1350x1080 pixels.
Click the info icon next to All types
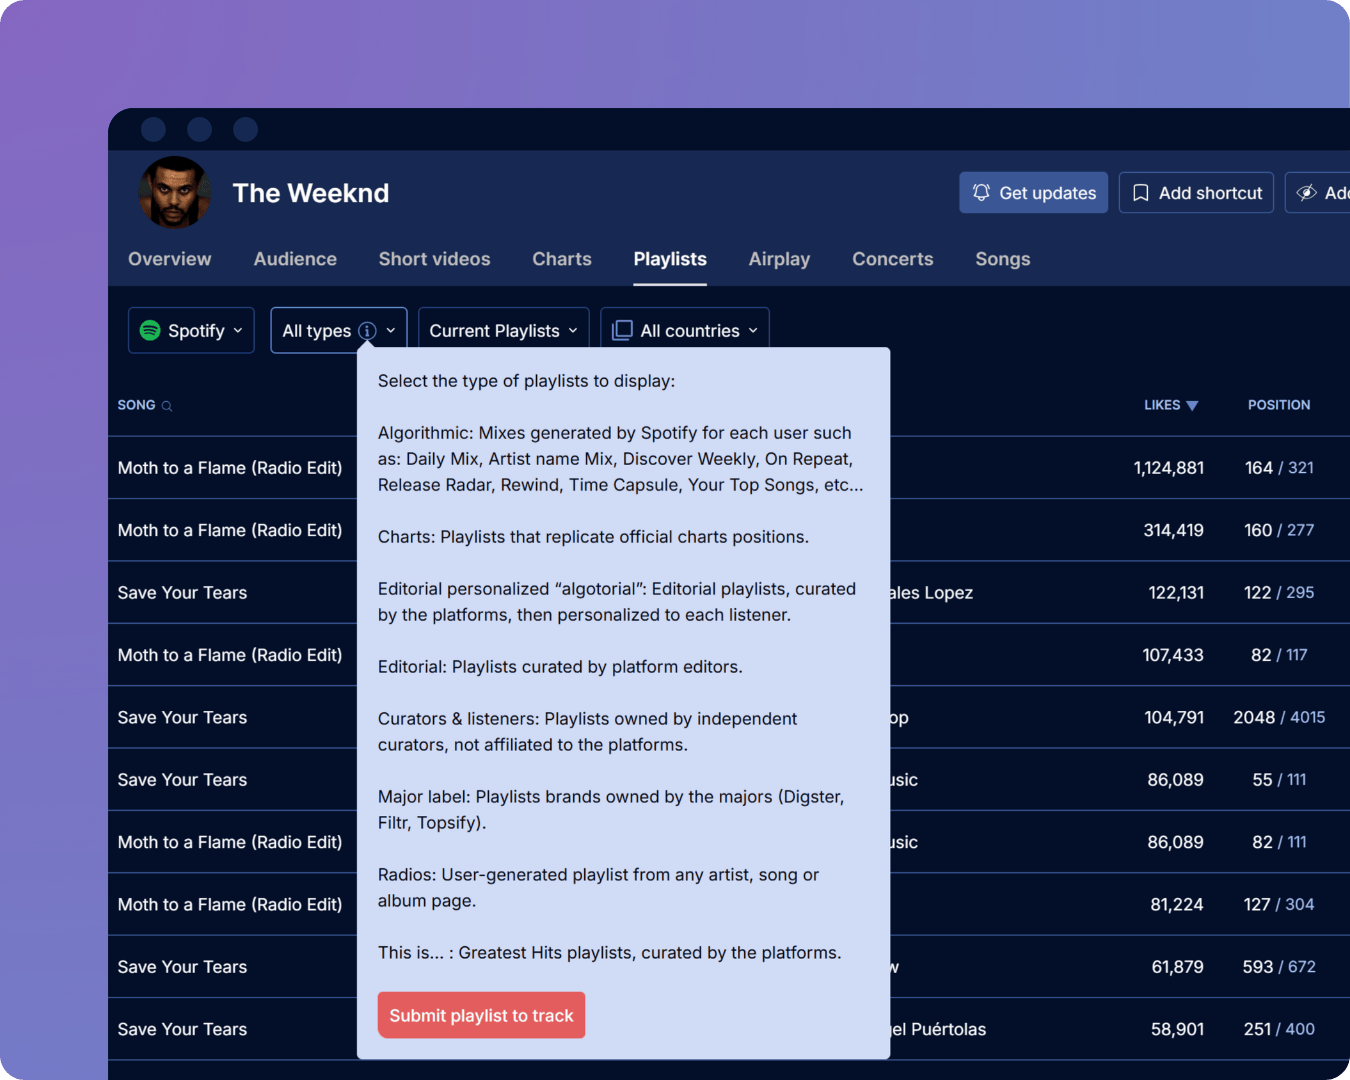[367, 331]
